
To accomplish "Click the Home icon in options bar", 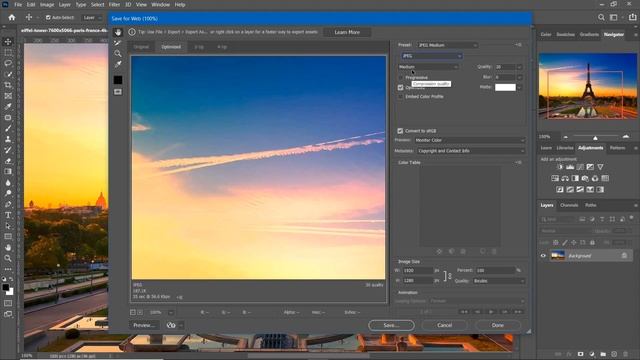I will [x=12, y=18].
